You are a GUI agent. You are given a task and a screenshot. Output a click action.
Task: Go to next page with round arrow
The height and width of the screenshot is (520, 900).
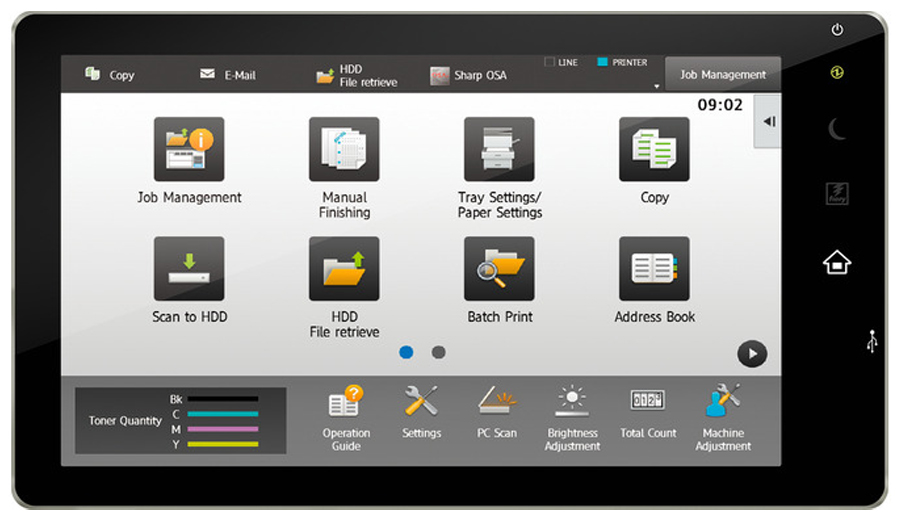[x=752, y=353]
